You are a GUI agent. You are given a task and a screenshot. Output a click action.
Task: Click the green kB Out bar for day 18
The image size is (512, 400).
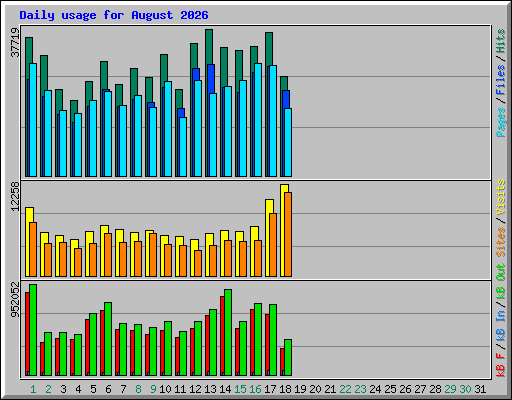[288, 358]
